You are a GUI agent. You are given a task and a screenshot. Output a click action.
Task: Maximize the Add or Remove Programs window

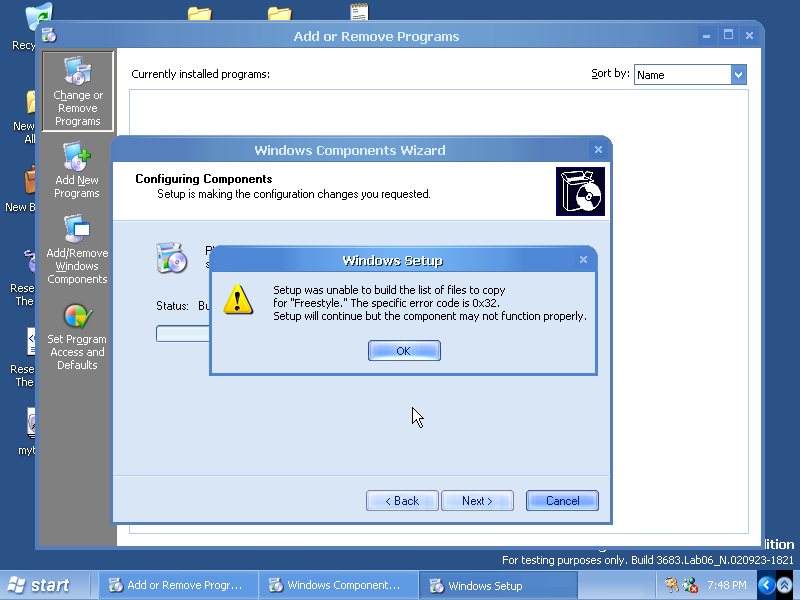tap(728, 36)
